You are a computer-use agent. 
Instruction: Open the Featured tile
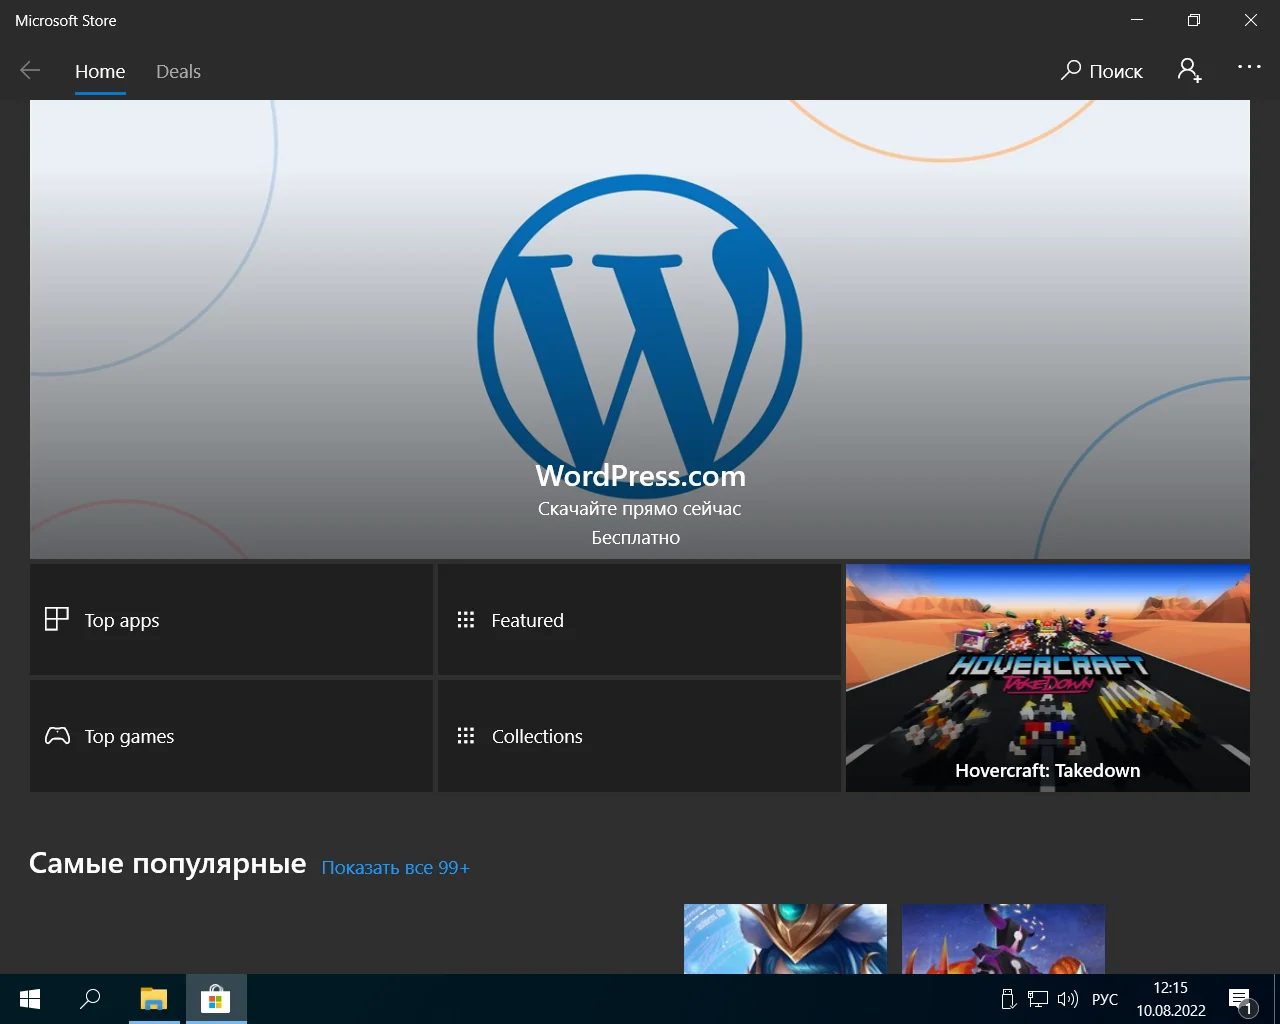tap(639, 620)
